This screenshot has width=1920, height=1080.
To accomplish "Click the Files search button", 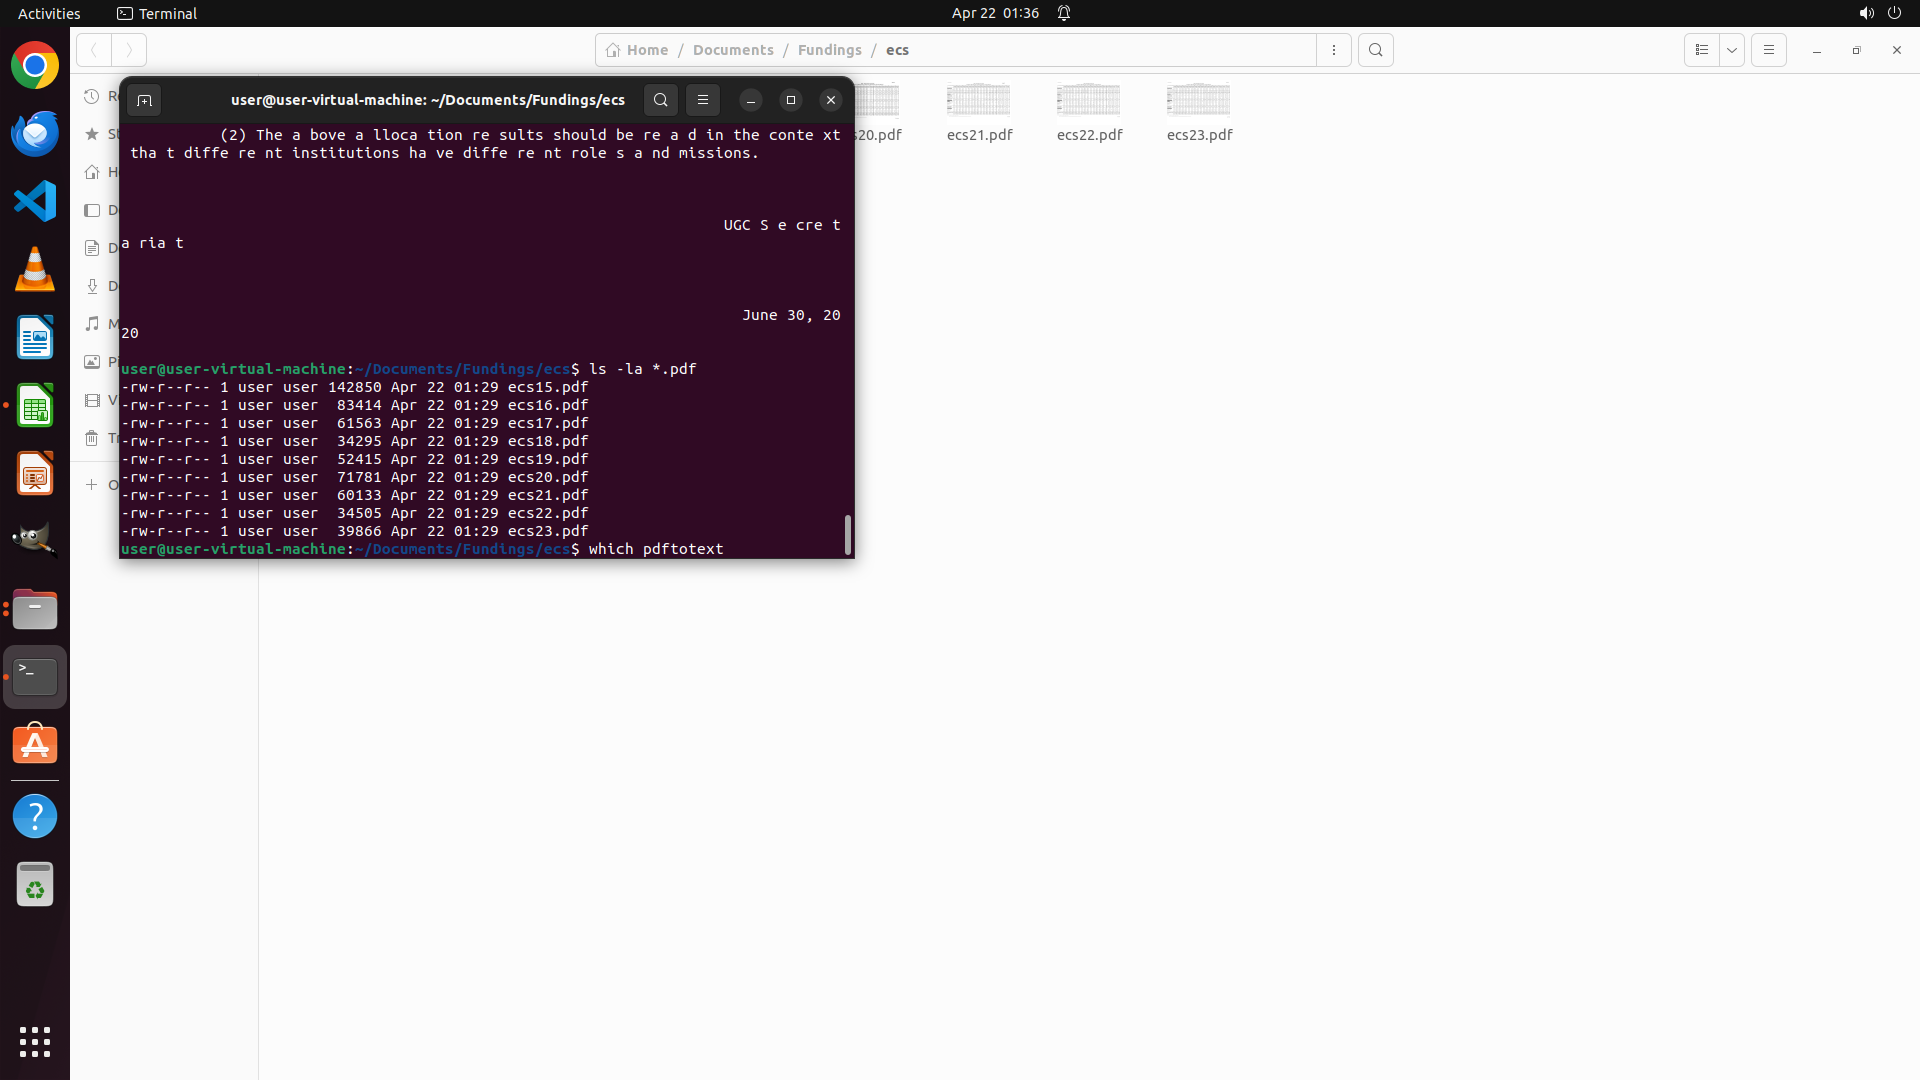I will pyautogui.click(x=1376, y=50).
